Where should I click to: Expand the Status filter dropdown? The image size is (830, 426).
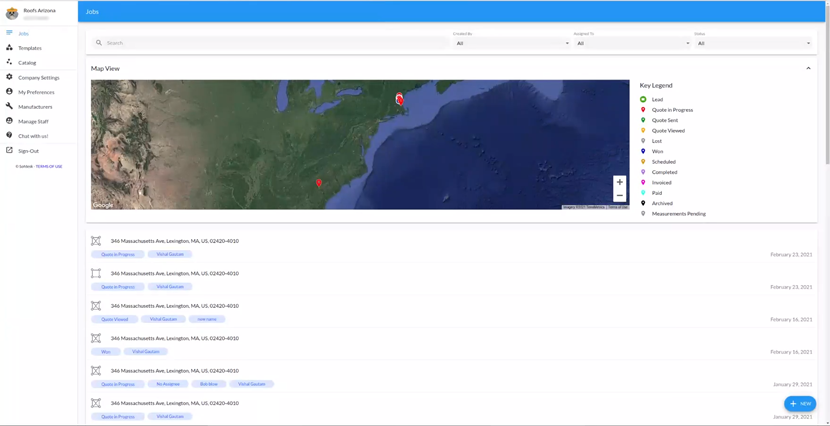pos(753,43)
